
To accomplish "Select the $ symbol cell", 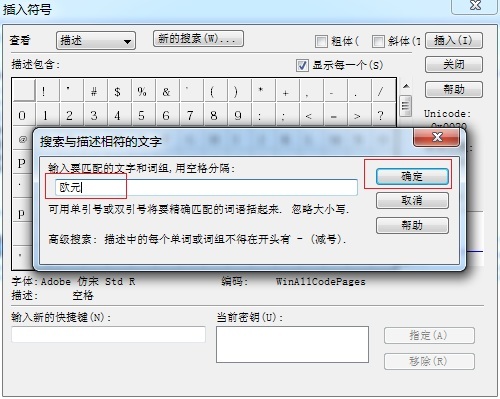I will (x=119, y=90).
